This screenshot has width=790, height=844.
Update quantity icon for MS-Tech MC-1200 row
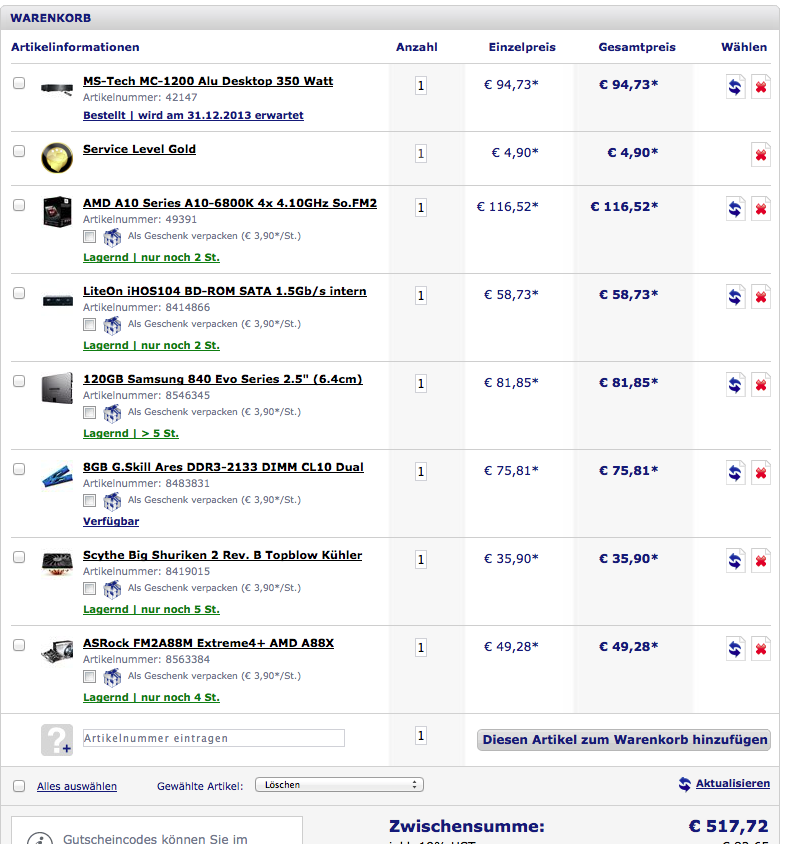pyautogui.click(x=735, y=86)
